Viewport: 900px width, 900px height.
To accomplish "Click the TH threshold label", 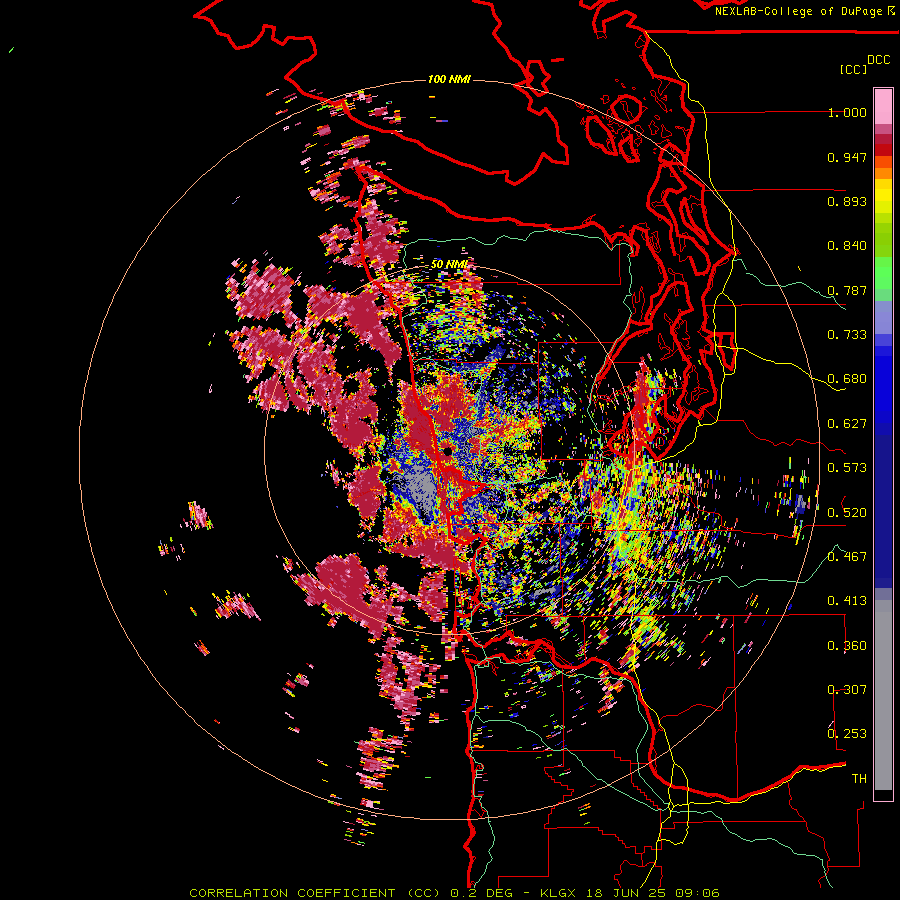I will 859,778.
